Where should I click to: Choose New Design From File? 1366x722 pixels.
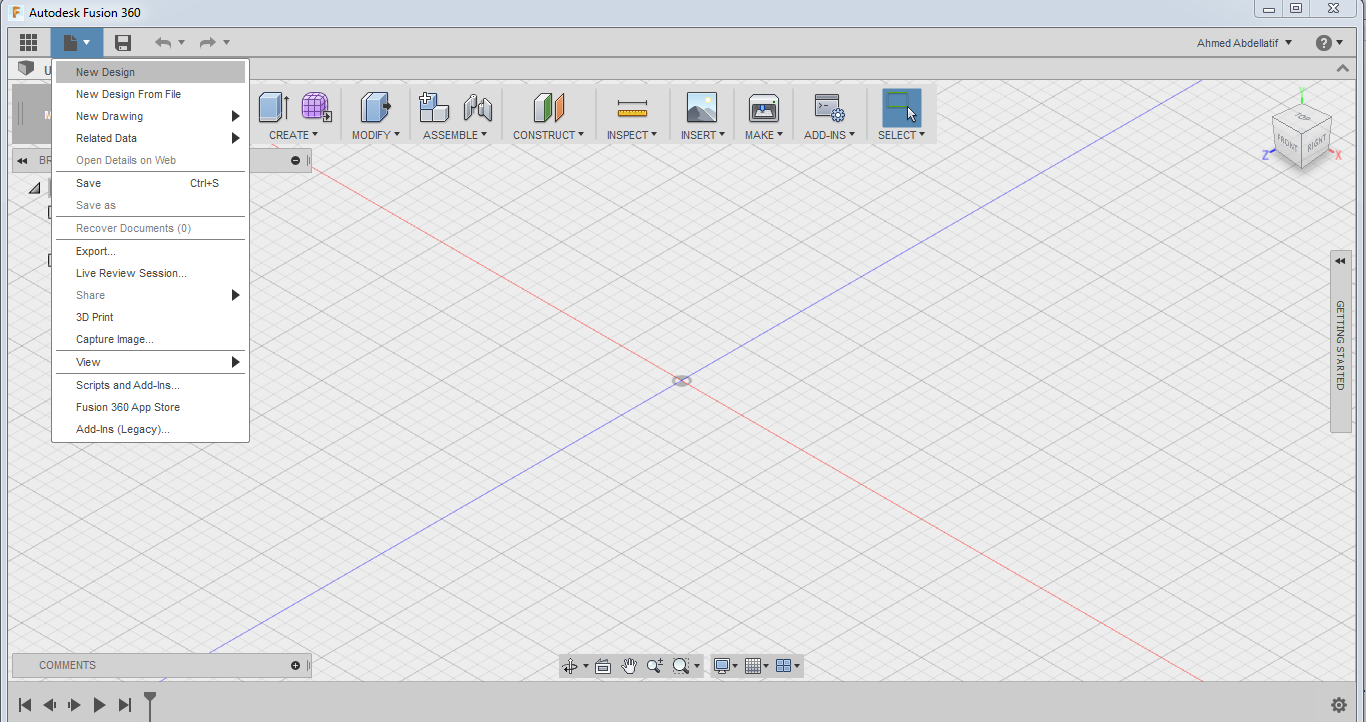[x=150, y=94]
